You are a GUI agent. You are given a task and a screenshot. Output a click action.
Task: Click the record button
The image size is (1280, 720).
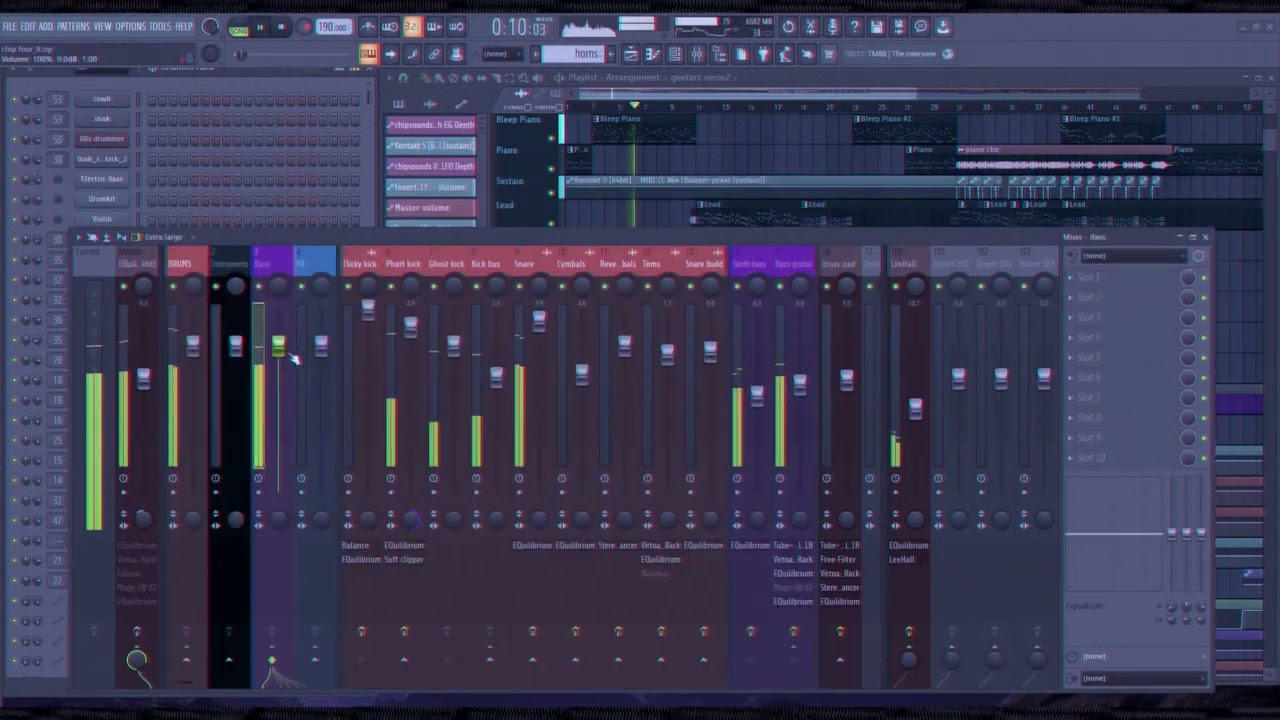coord(305,28)
